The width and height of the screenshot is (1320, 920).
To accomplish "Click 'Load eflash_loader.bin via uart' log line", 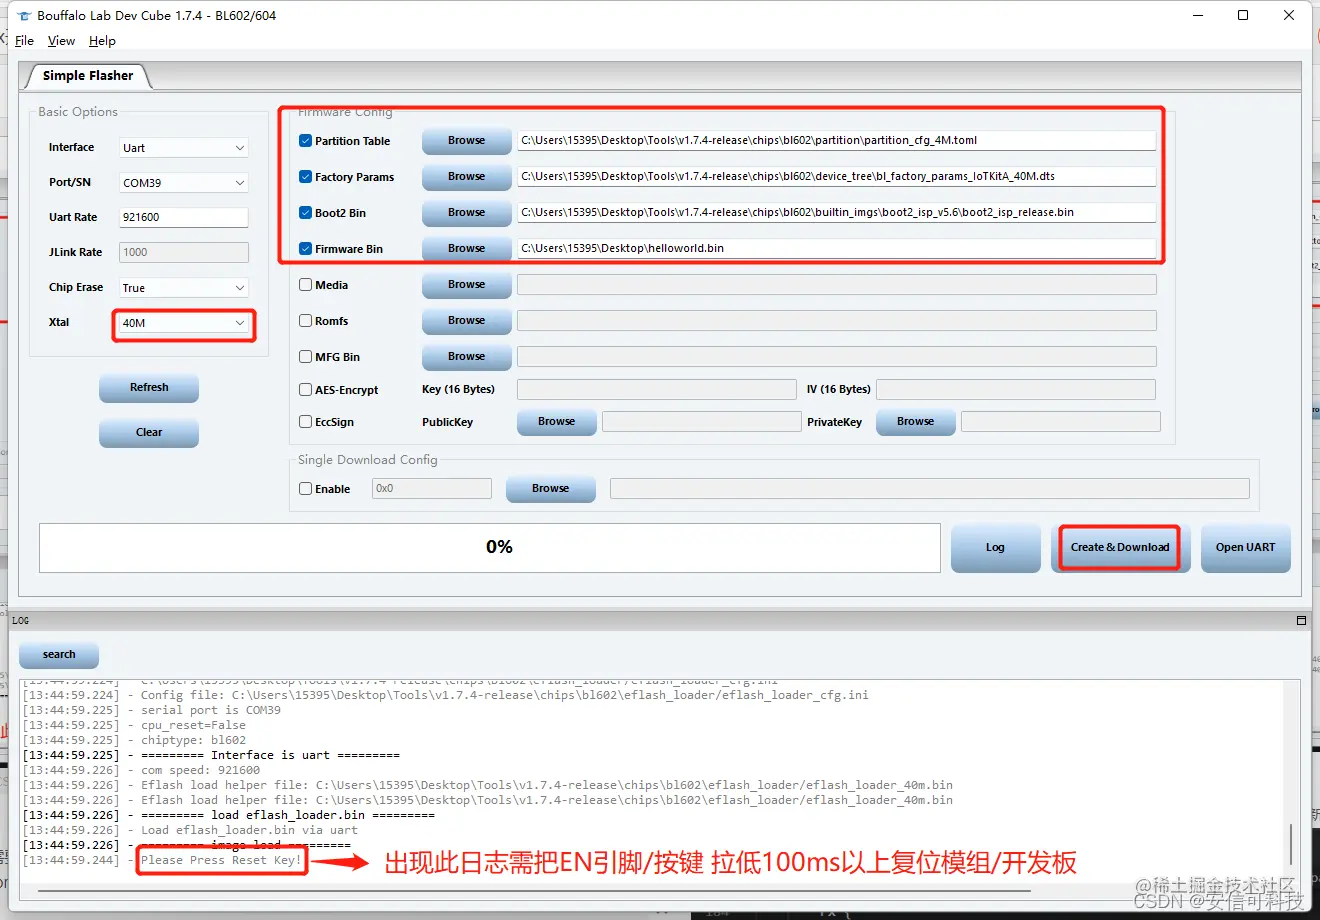I will pyautogui.click(x=249, y=831).
